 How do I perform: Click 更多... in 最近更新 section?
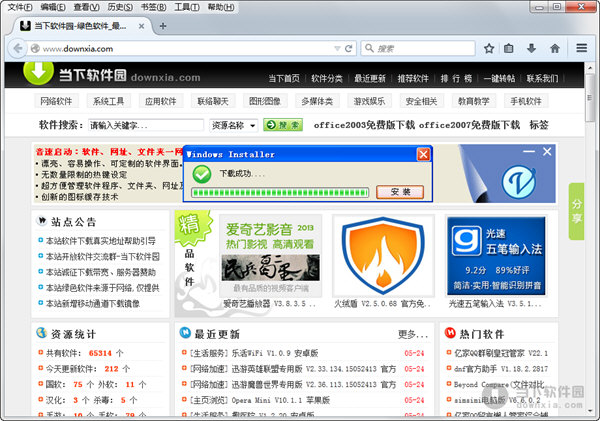point(412,335)
